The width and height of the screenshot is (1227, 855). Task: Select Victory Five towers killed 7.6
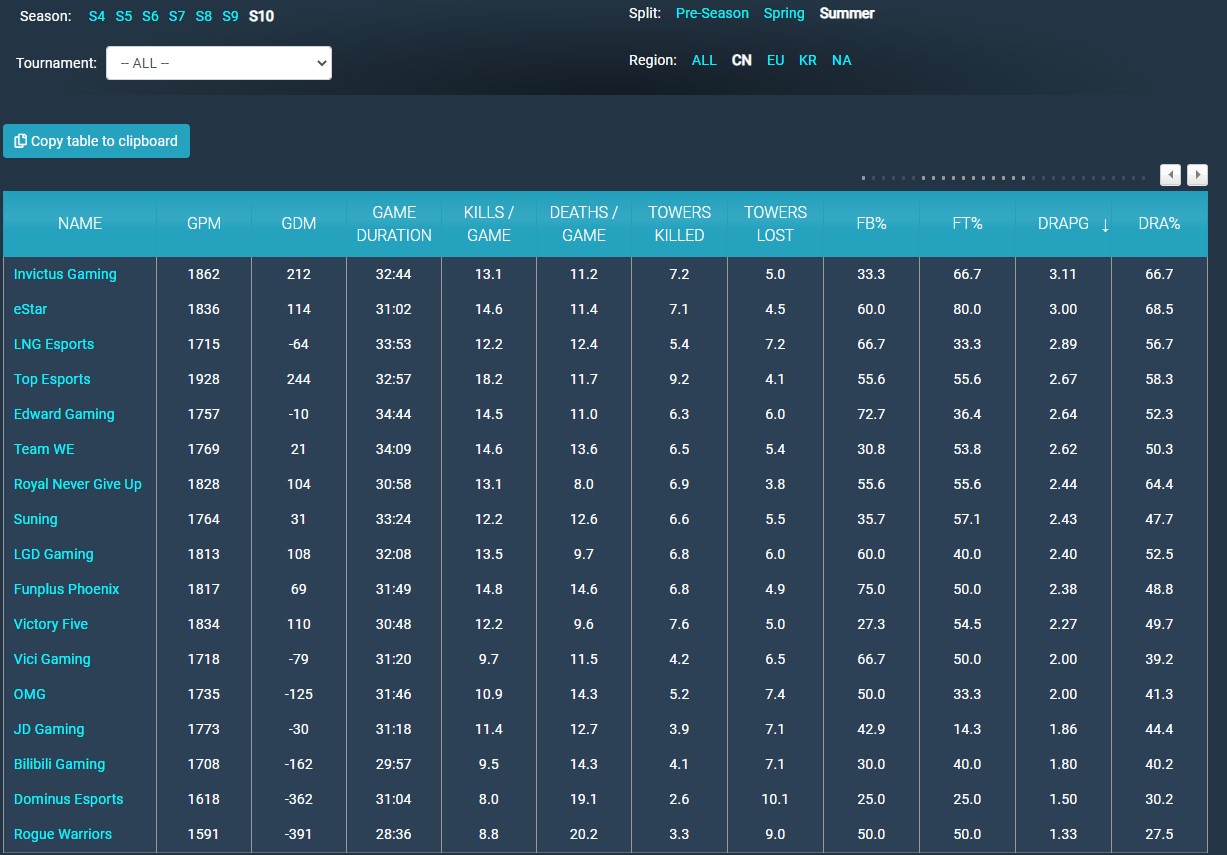click(679, 624)
